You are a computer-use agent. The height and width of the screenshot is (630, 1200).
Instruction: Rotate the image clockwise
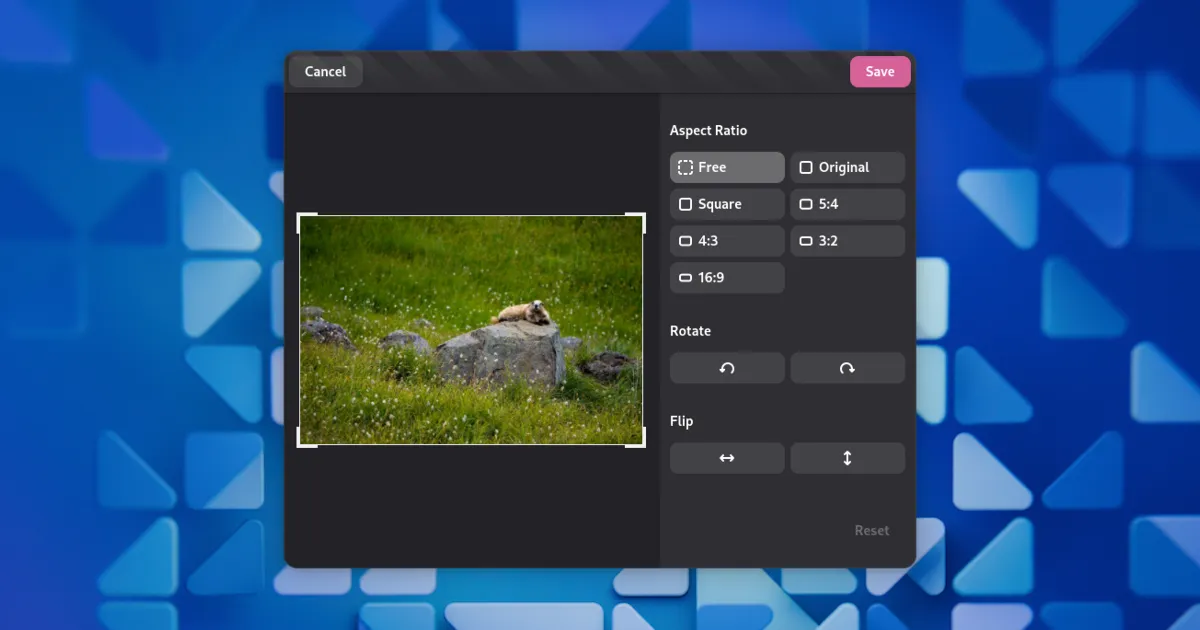pyautogui.click(x=847, y=368)
